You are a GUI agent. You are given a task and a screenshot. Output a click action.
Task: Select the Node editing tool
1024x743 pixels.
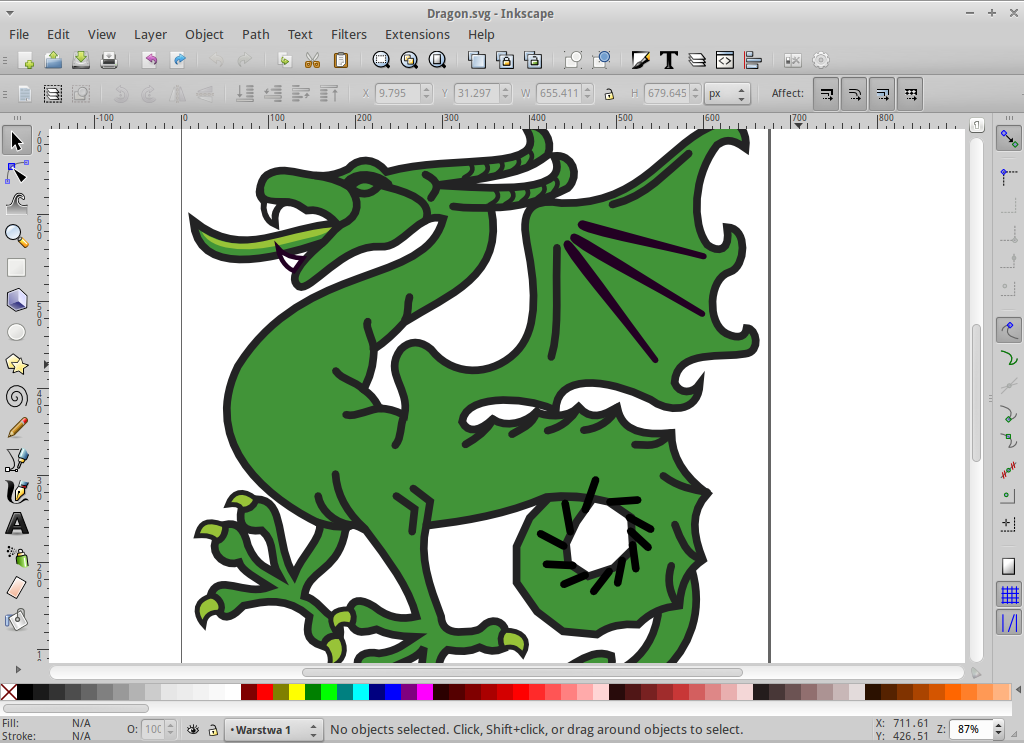16,172
